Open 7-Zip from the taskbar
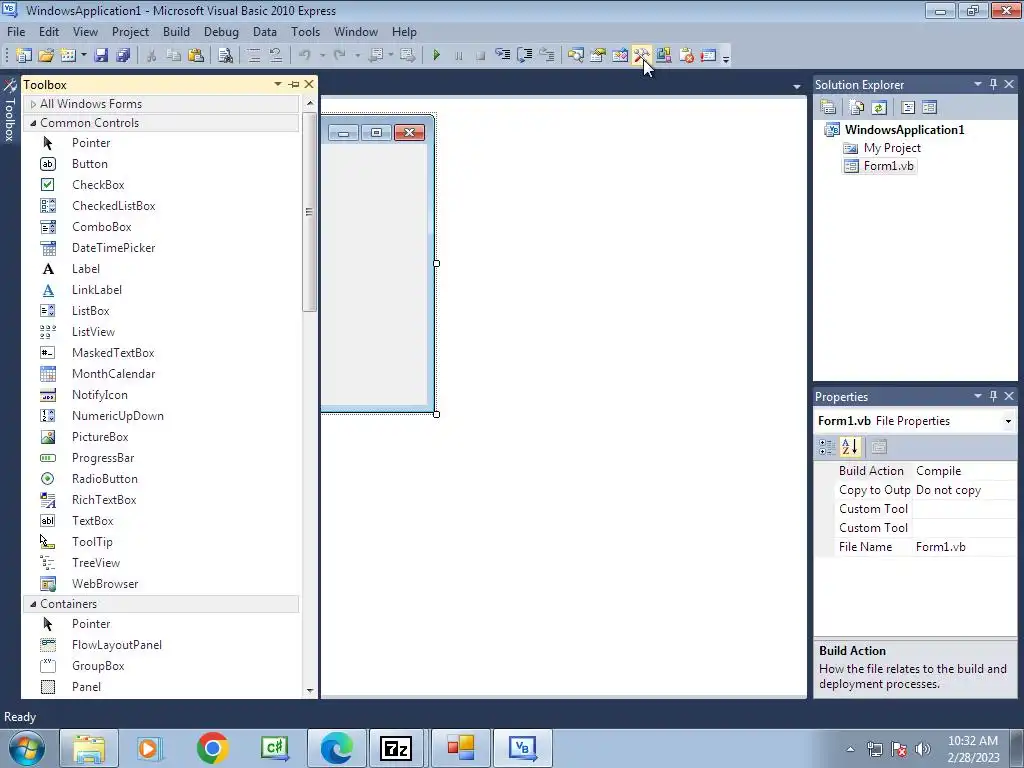 click(x=396, y=748)
